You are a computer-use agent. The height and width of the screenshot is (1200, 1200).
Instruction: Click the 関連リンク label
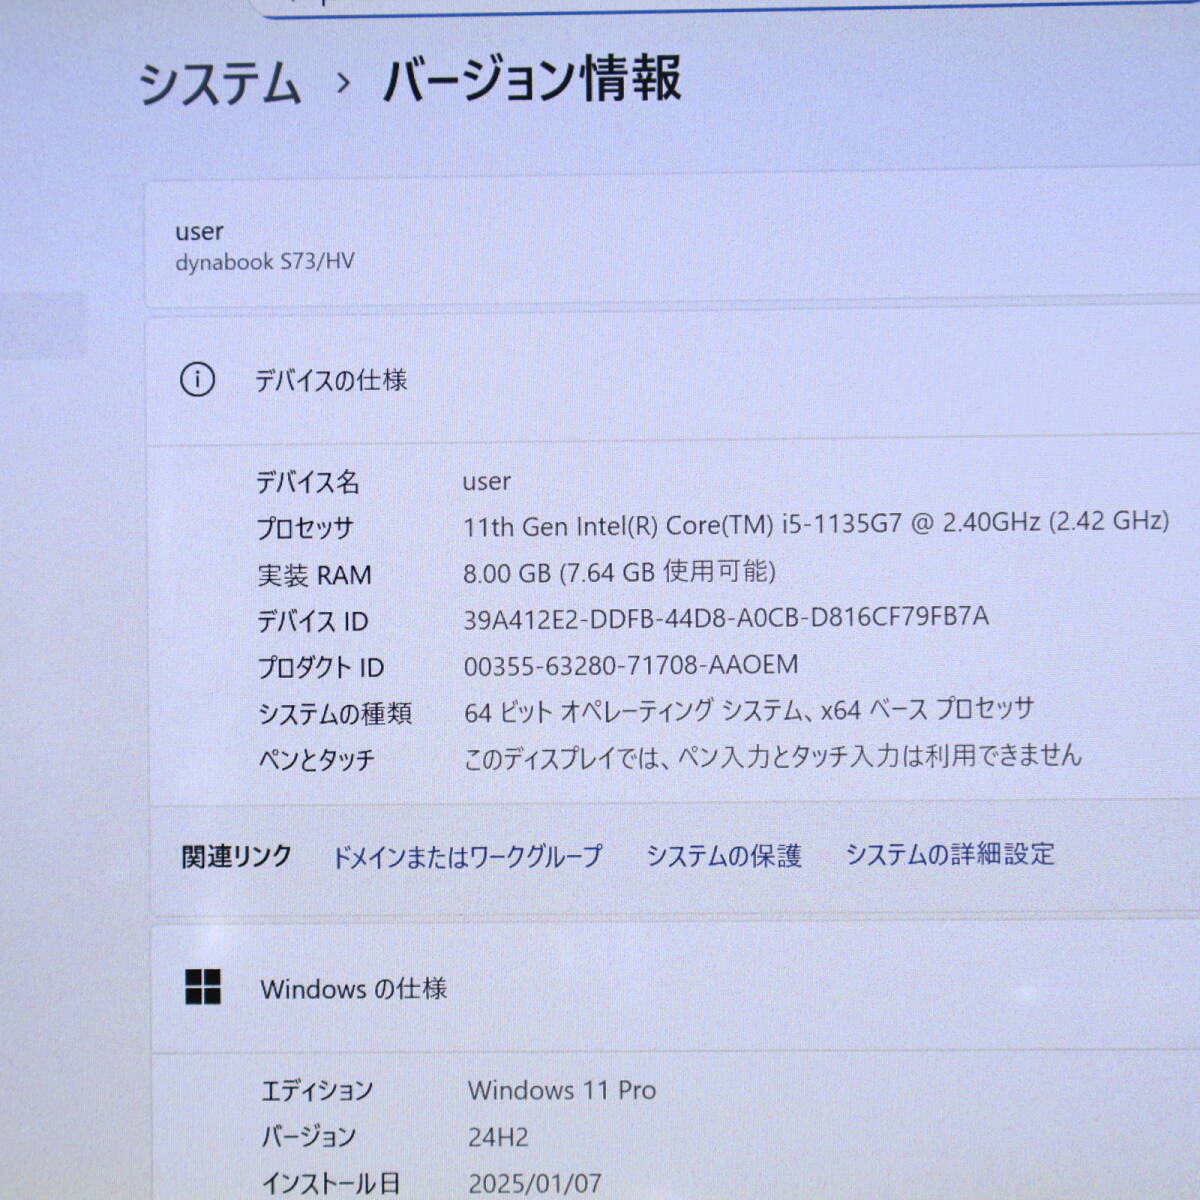point(236,857)
